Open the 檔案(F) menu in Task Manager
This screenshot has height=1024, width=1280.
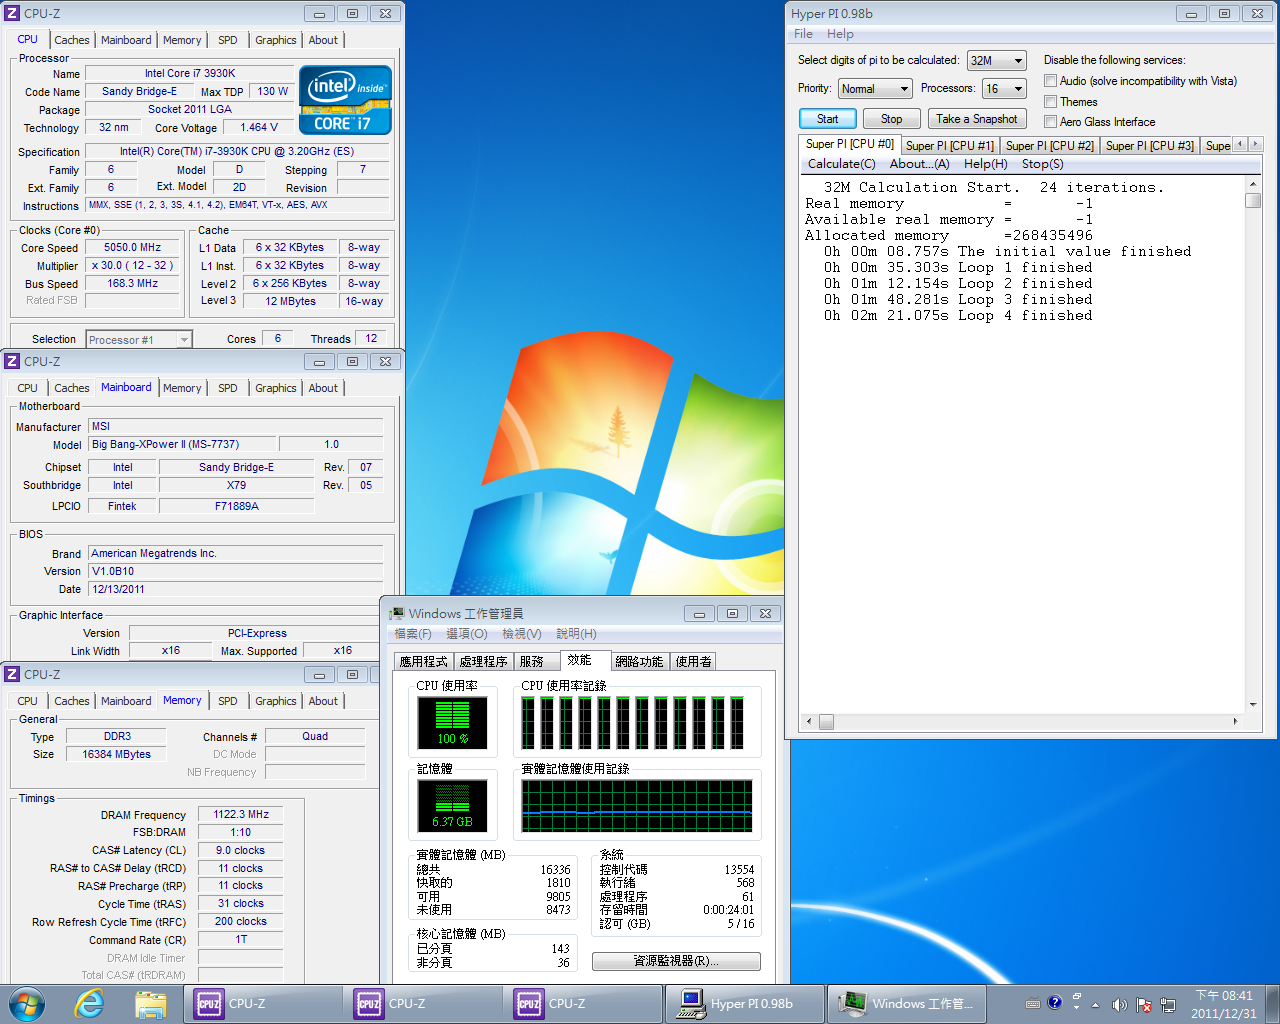click(x=413, y=634)
